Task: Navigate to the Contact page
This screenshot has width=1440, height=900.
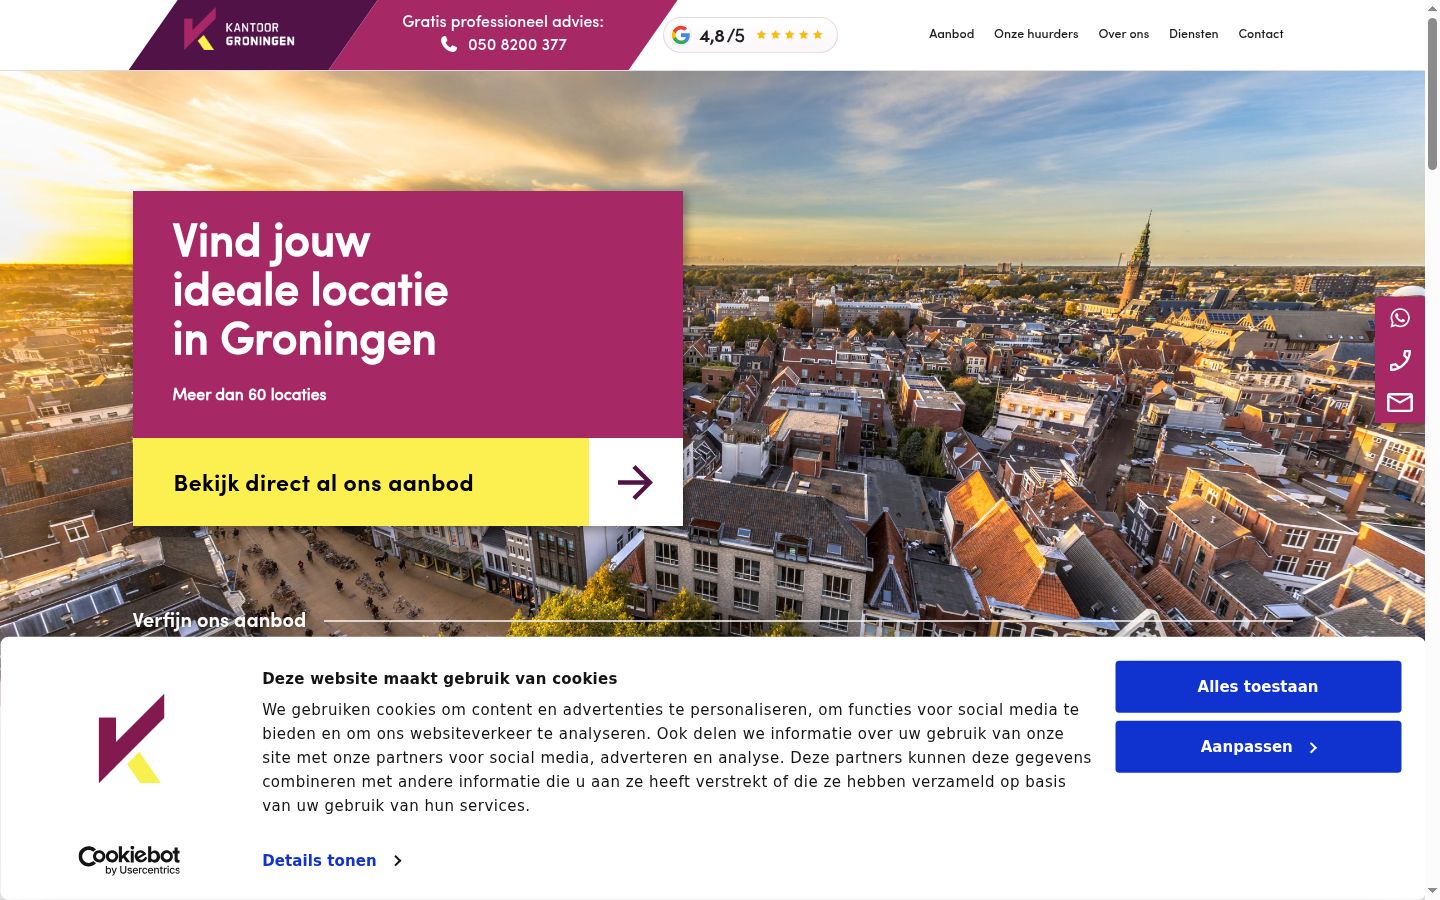Action: pos(1260,34)
